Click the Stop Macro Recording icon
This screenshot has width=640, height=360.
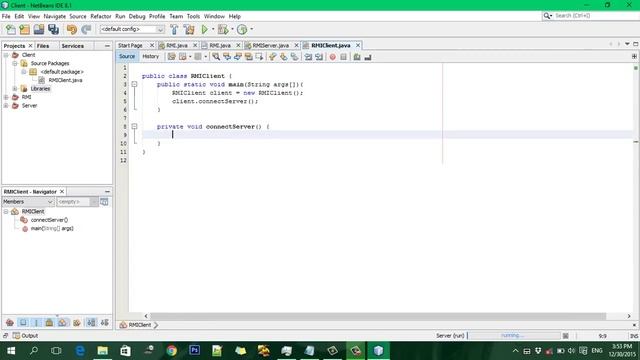pyautogui.click(x=343, y=57)
